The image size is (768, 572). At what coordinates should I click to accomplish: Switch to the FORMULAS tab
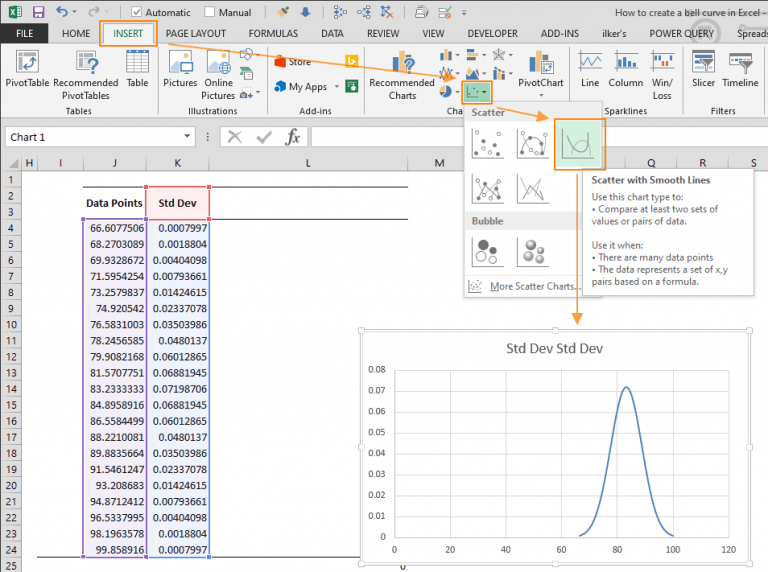pyautogui.click(x=273, y=33)
